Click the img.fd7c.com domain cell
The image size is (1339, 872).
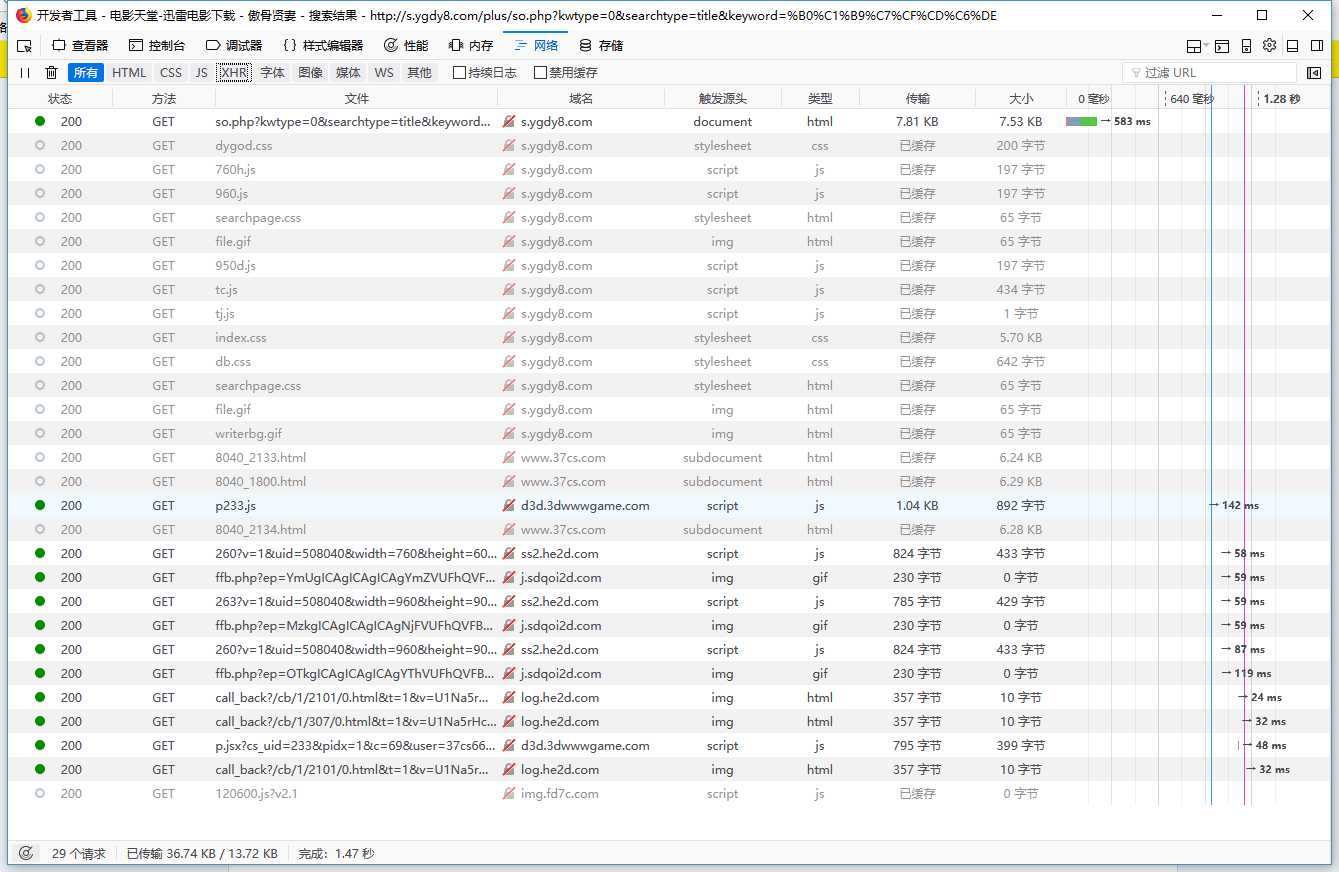click(581, 794)
